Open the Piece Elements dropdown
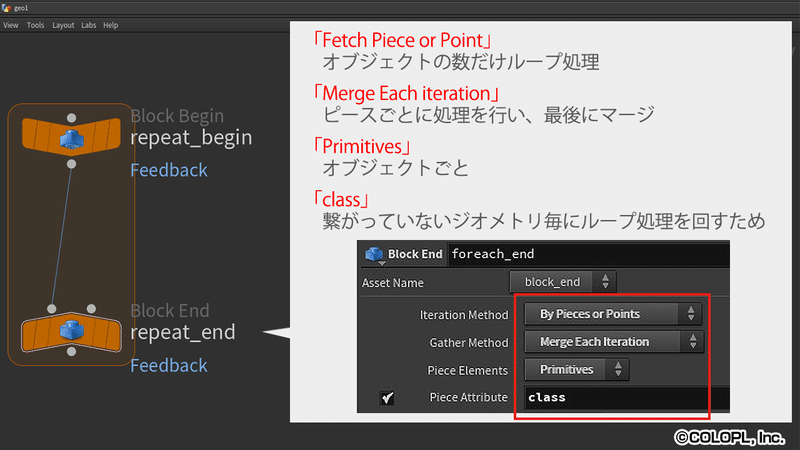Image resolution: width=800 pixels, height=450 pixels. pyautogui.click(x=577, y=369)
